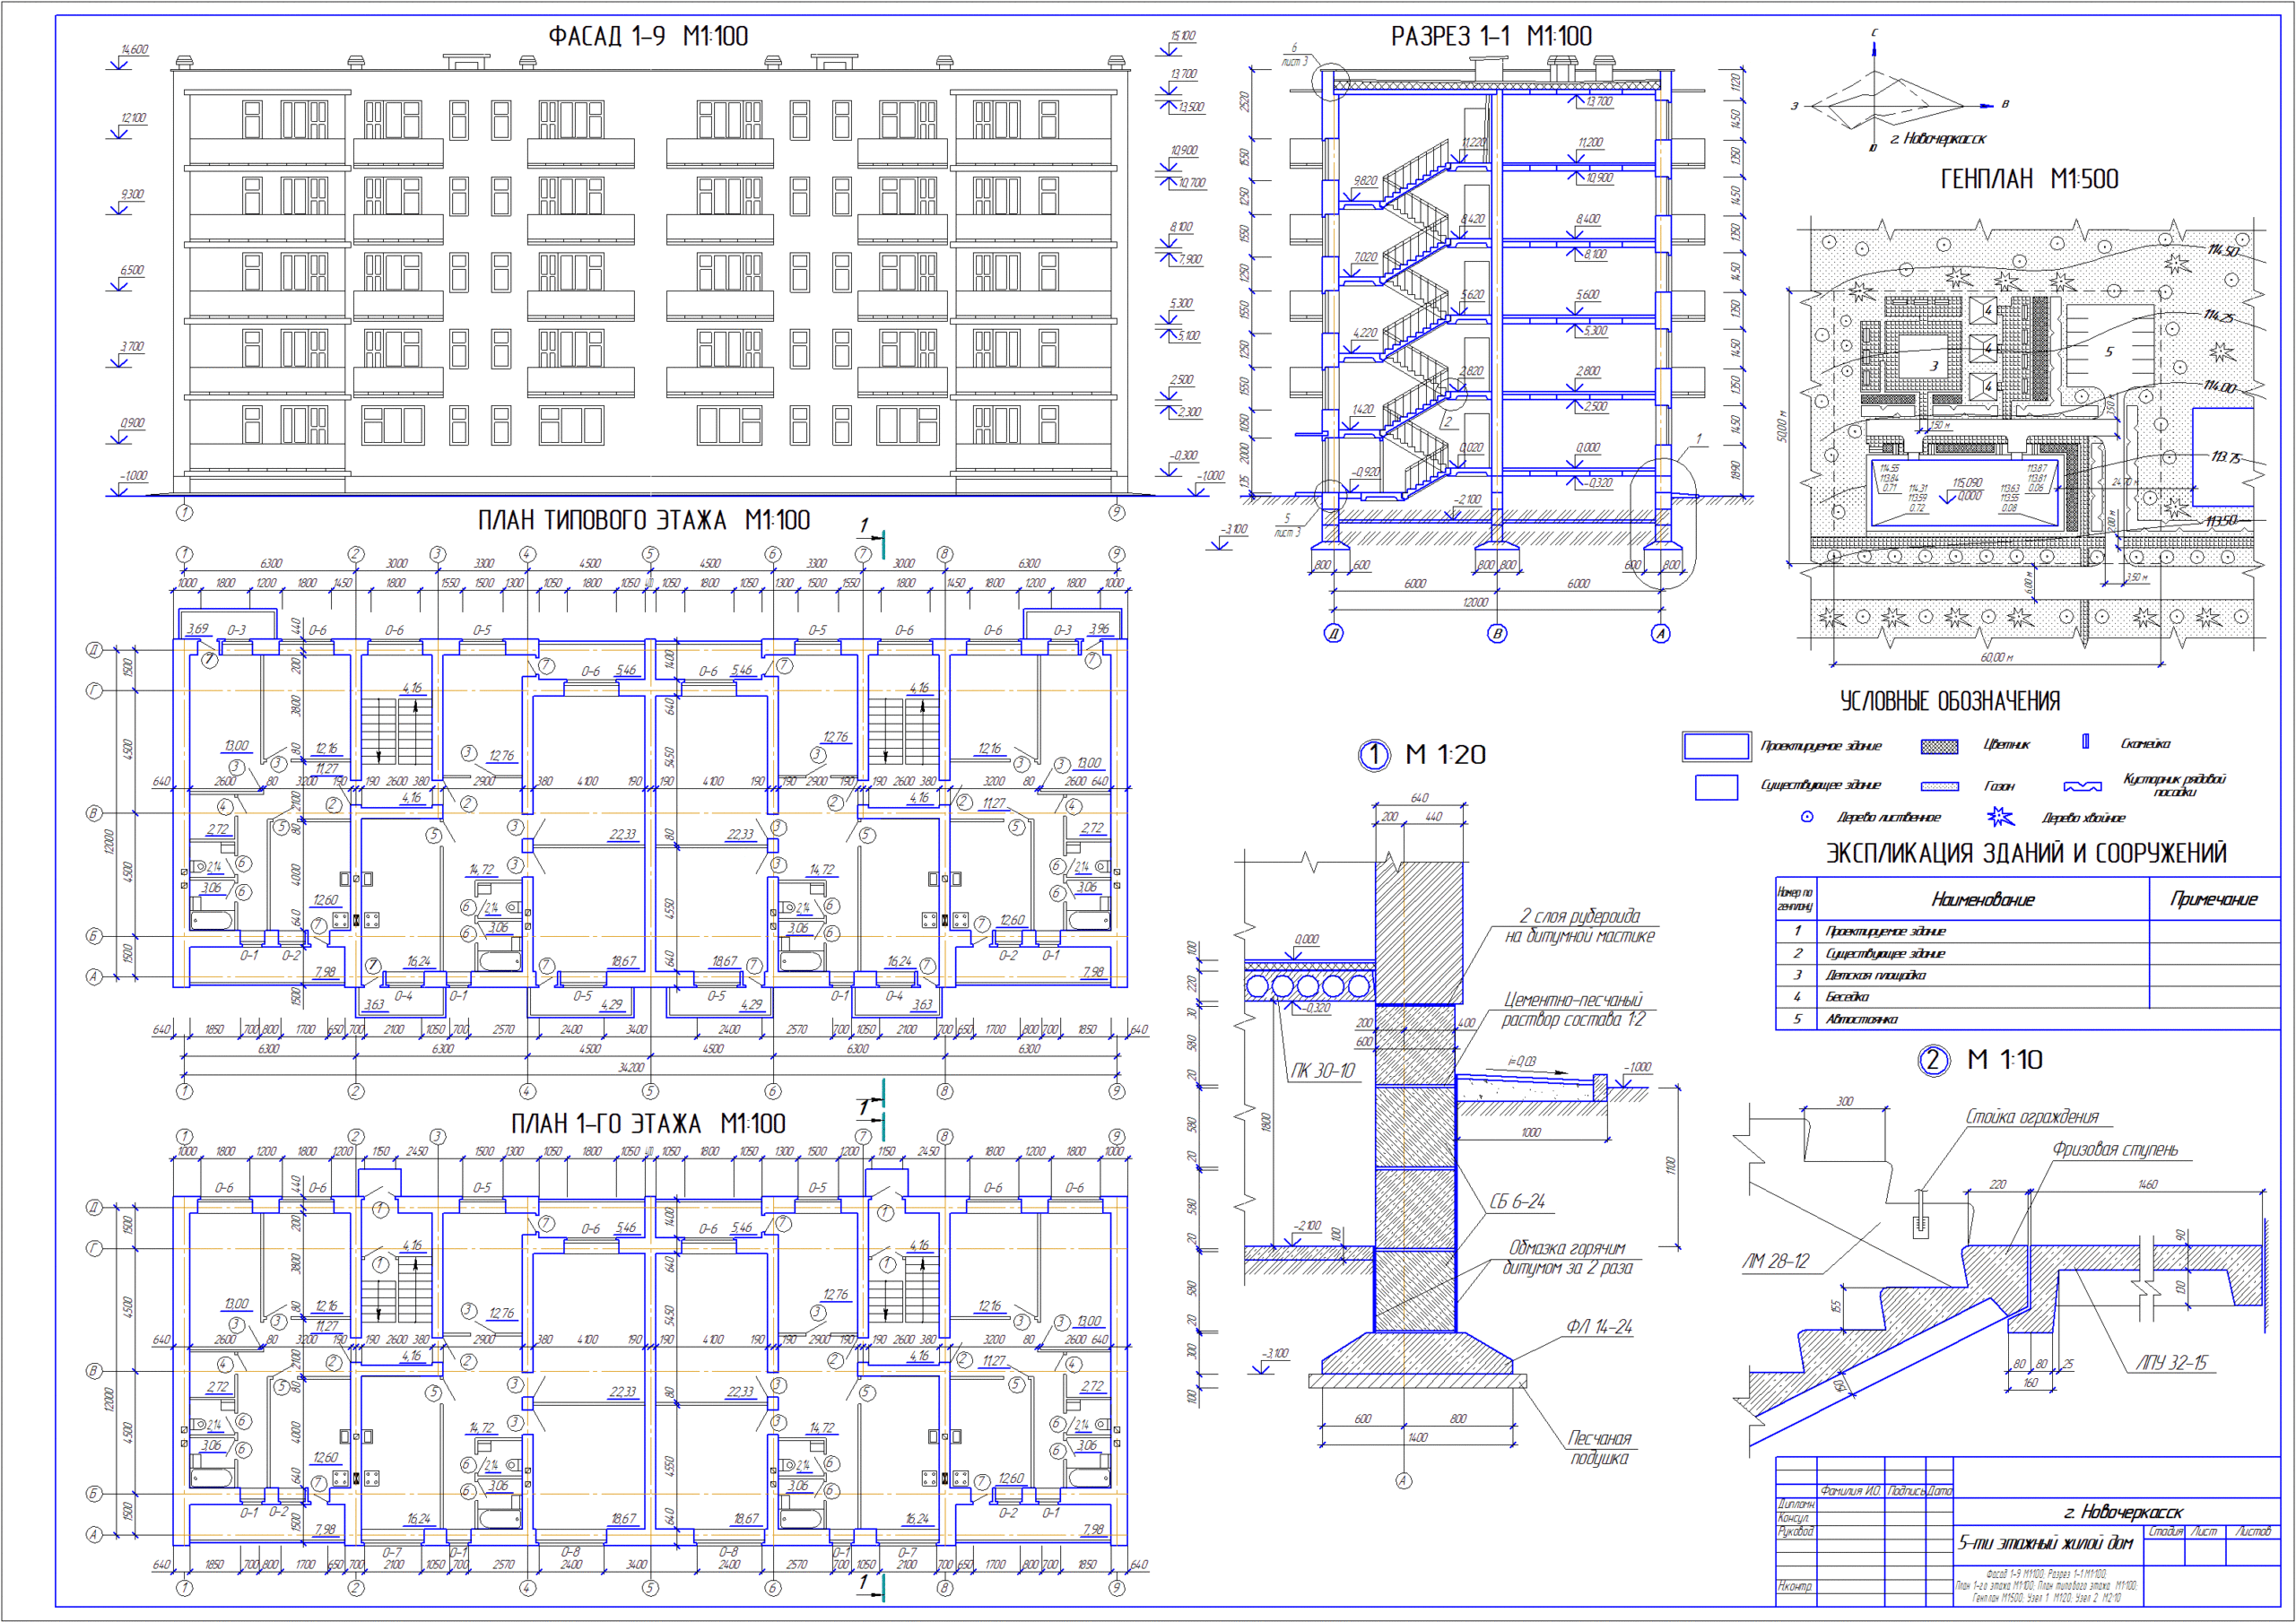Screen dimensions: 2296x1622
Task: Click the '34200' overall dimension
Action: [631, 1067]
